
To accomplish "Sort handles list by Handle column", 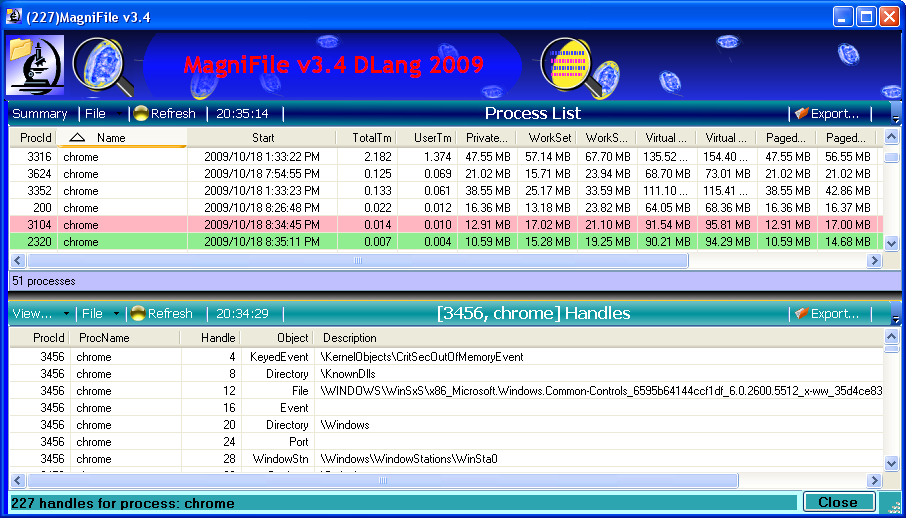I will [211, 338].
